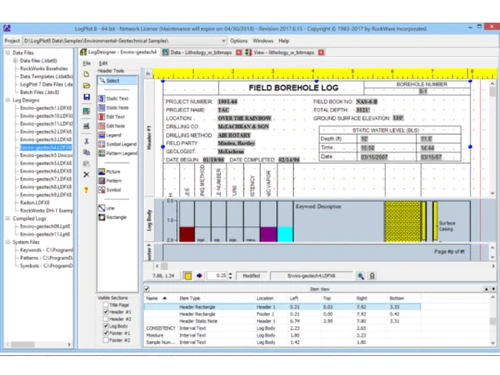The image size is (500, 375).
Task: Sort Item View by Item Type column
Action: [x=190, y=298]
